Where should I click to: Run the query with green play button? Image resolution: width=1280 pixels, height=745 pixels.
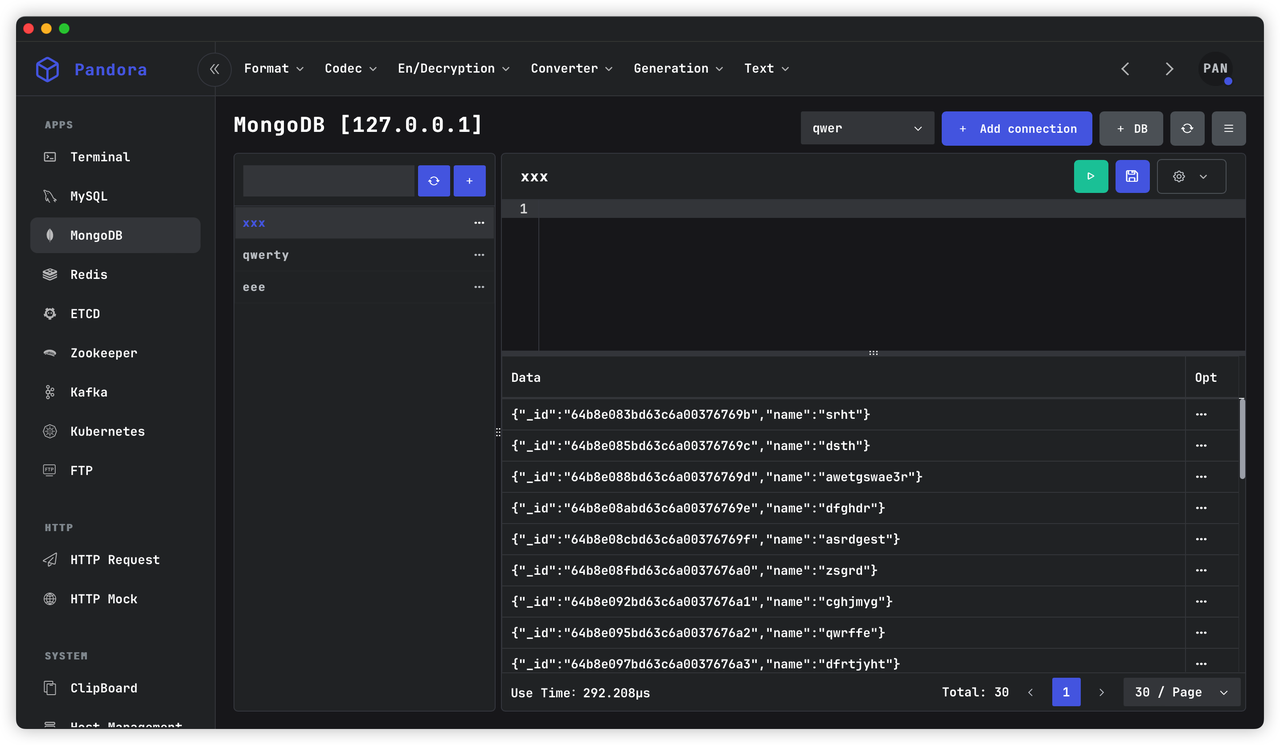pos(1091,176)
